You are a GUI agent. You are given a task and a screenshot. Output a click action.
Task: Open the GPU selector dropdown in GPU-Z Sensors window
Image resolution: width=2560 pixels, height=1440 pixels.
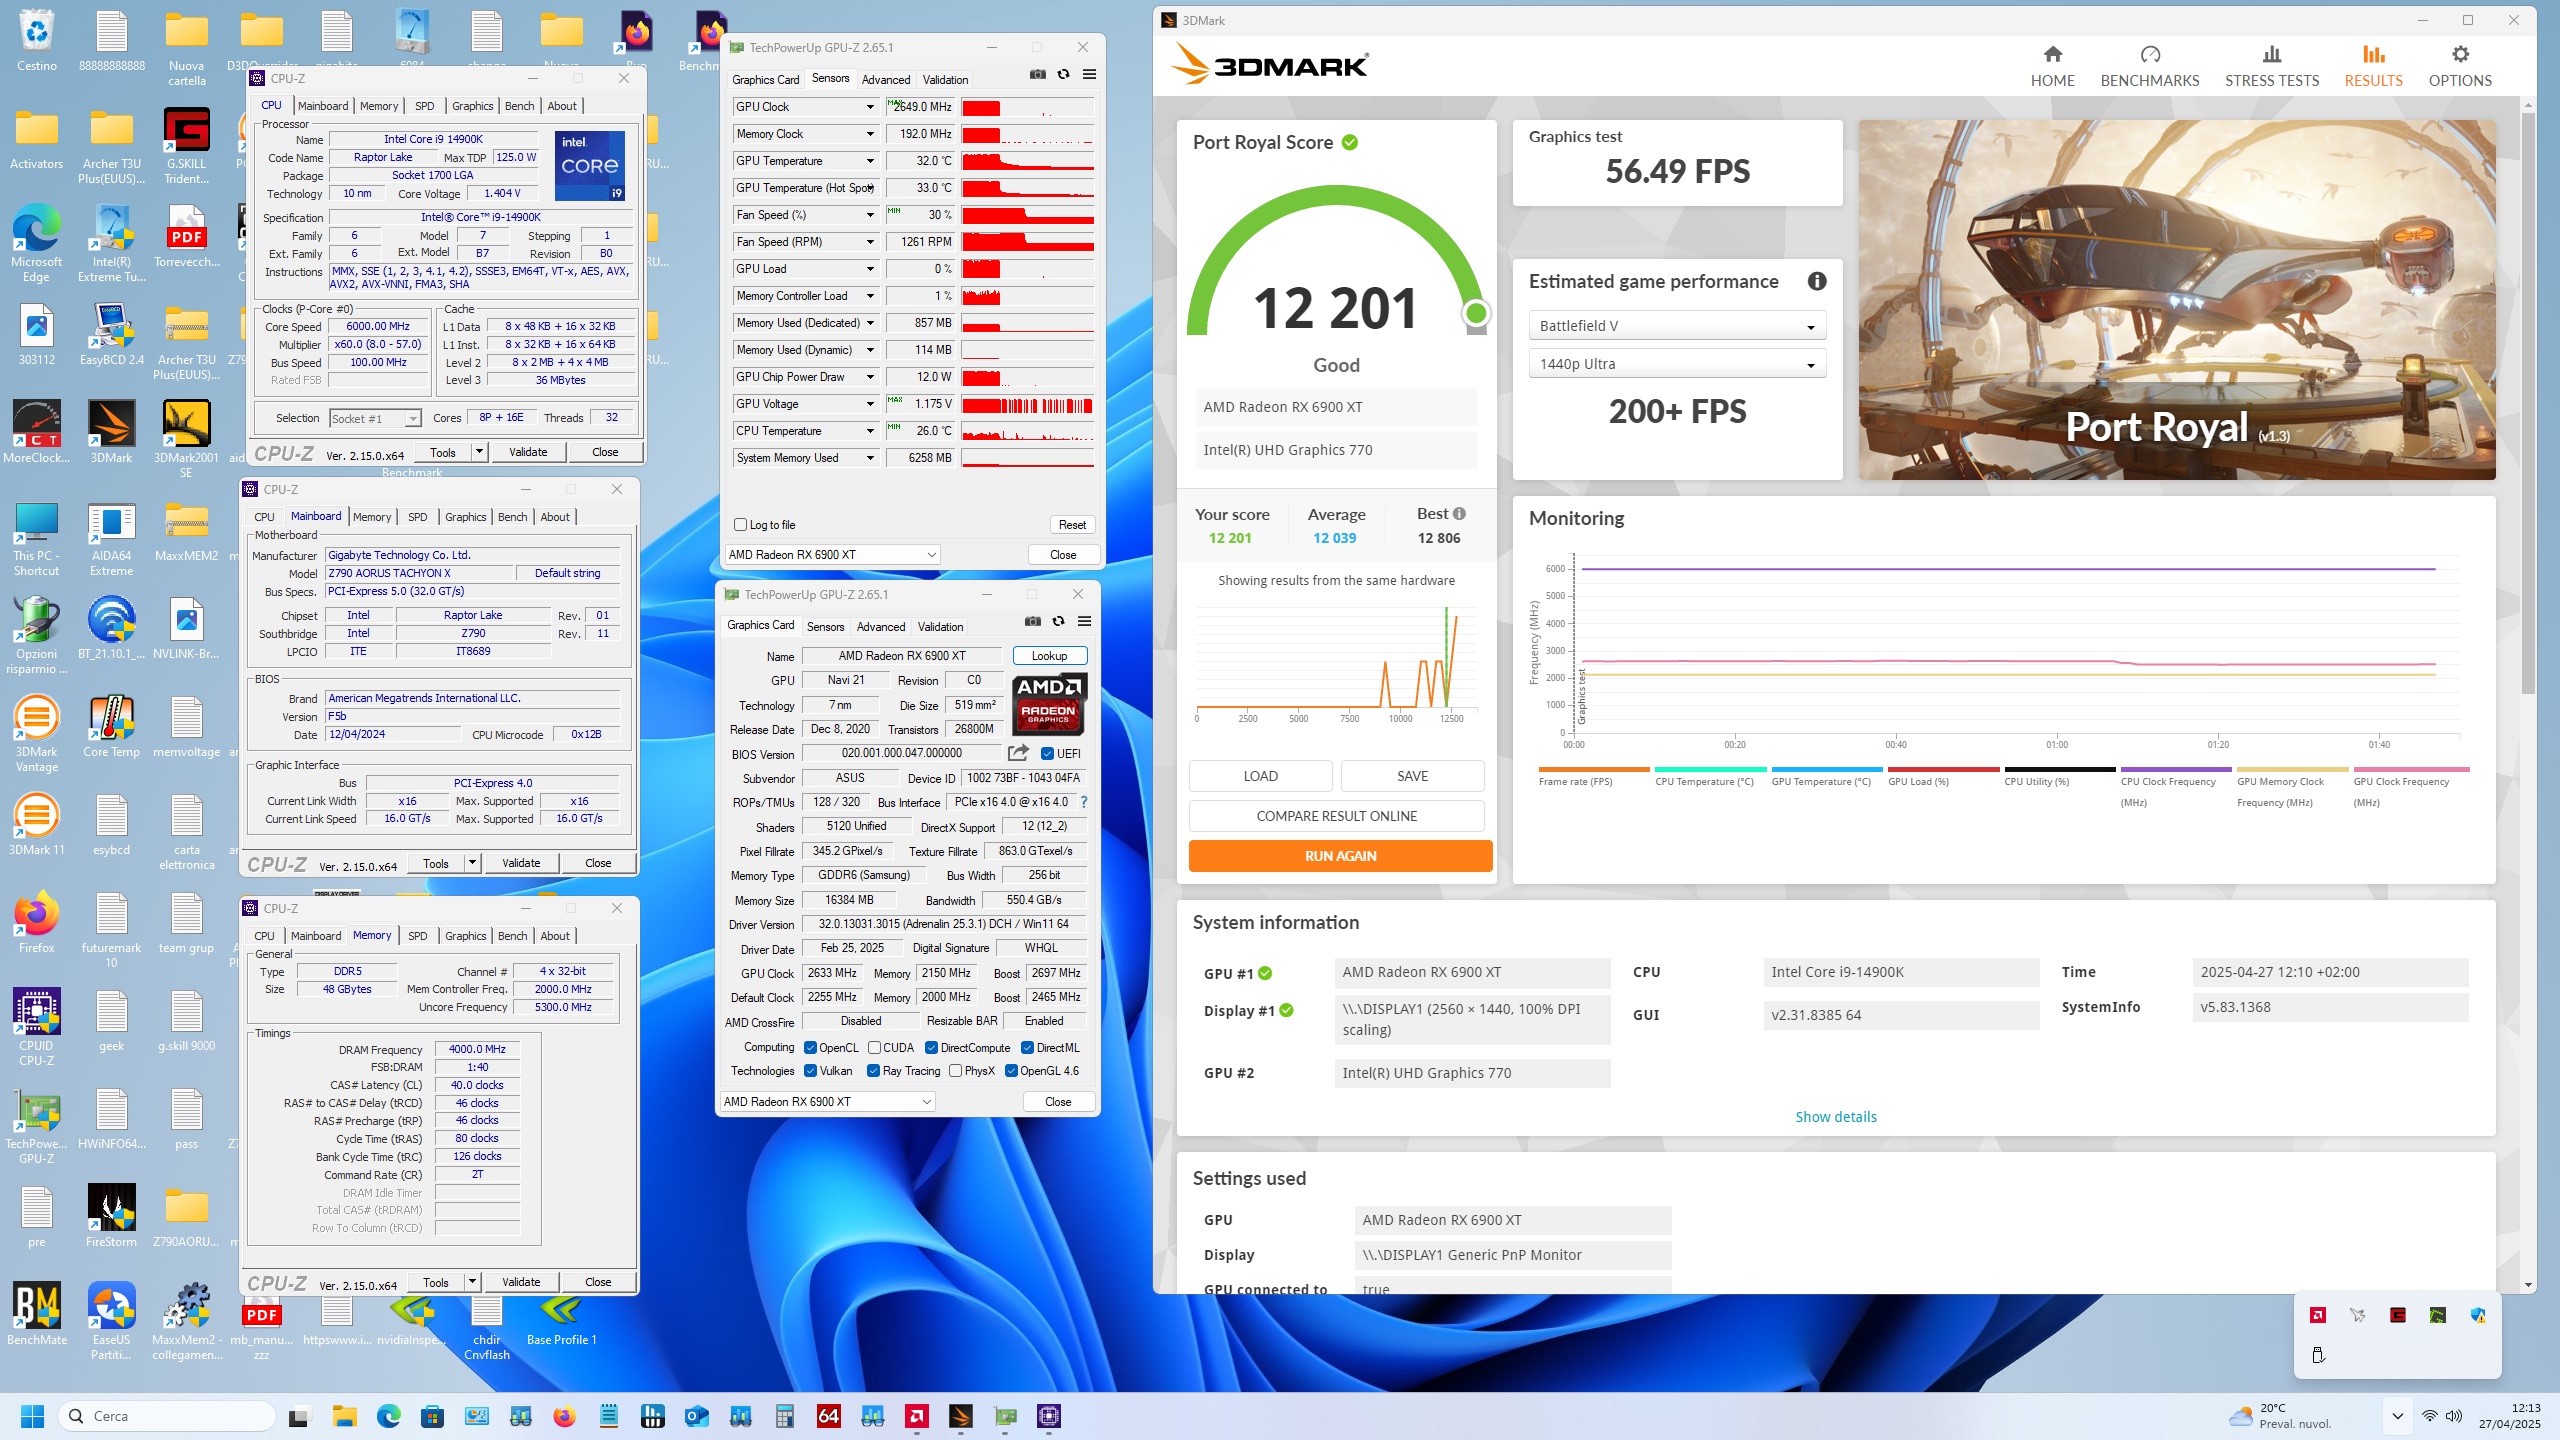tap(832, 555)
